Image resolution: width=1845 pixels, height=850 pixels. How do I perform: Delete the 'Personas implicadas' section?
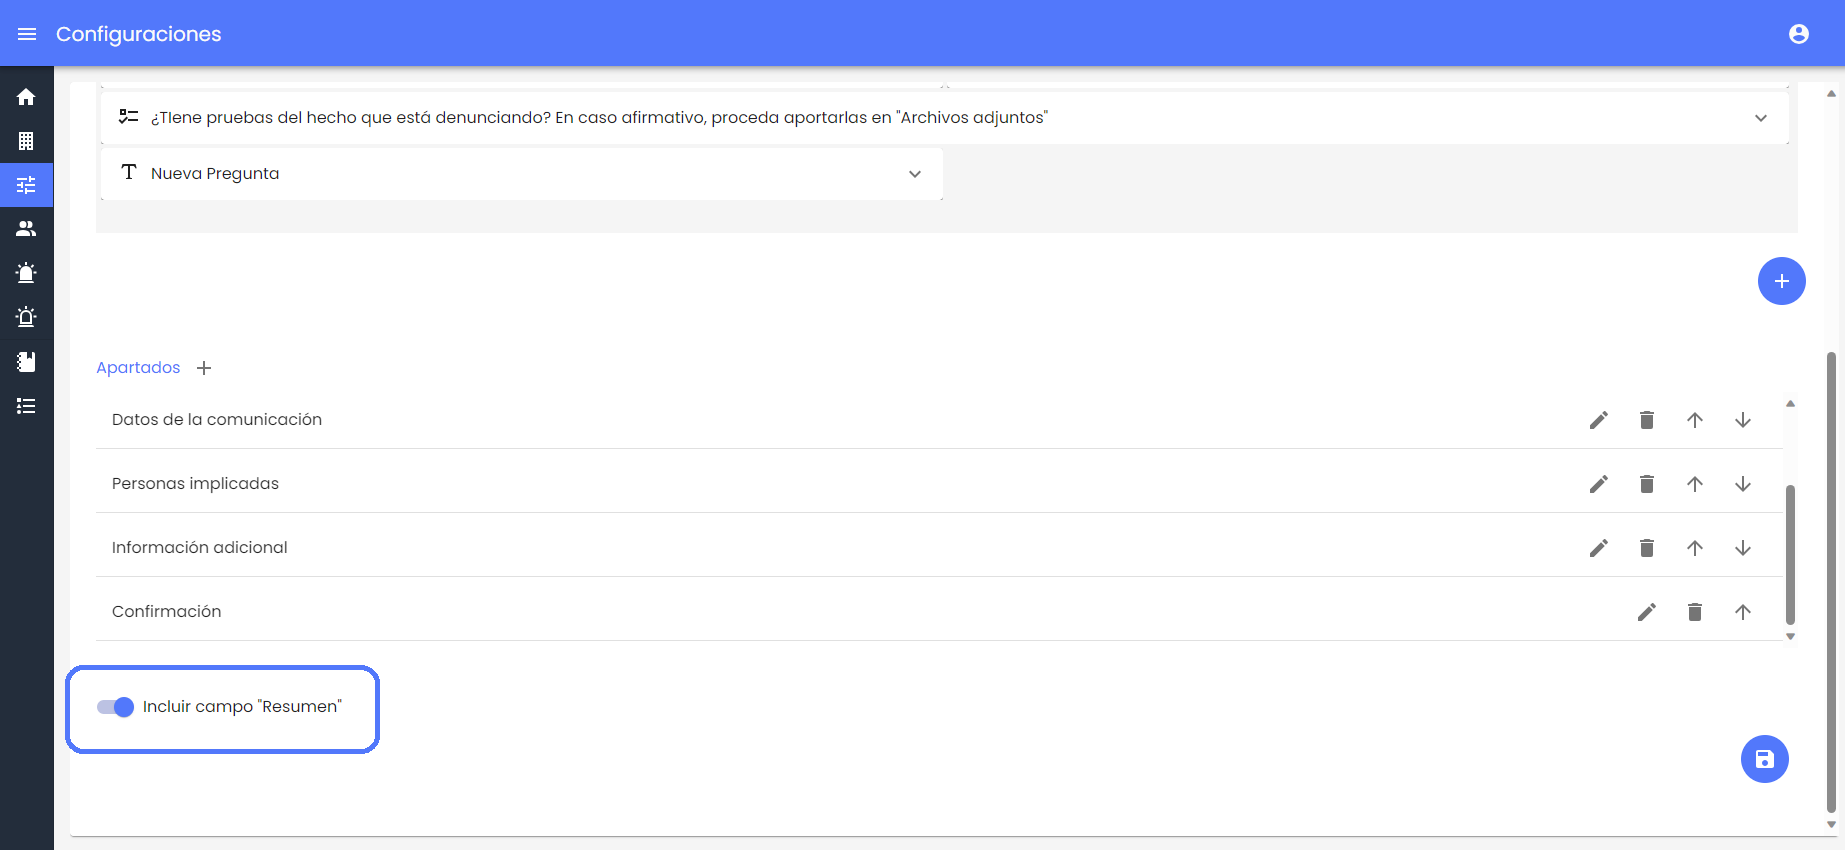pyautogui.click(x=1646, y=484)
